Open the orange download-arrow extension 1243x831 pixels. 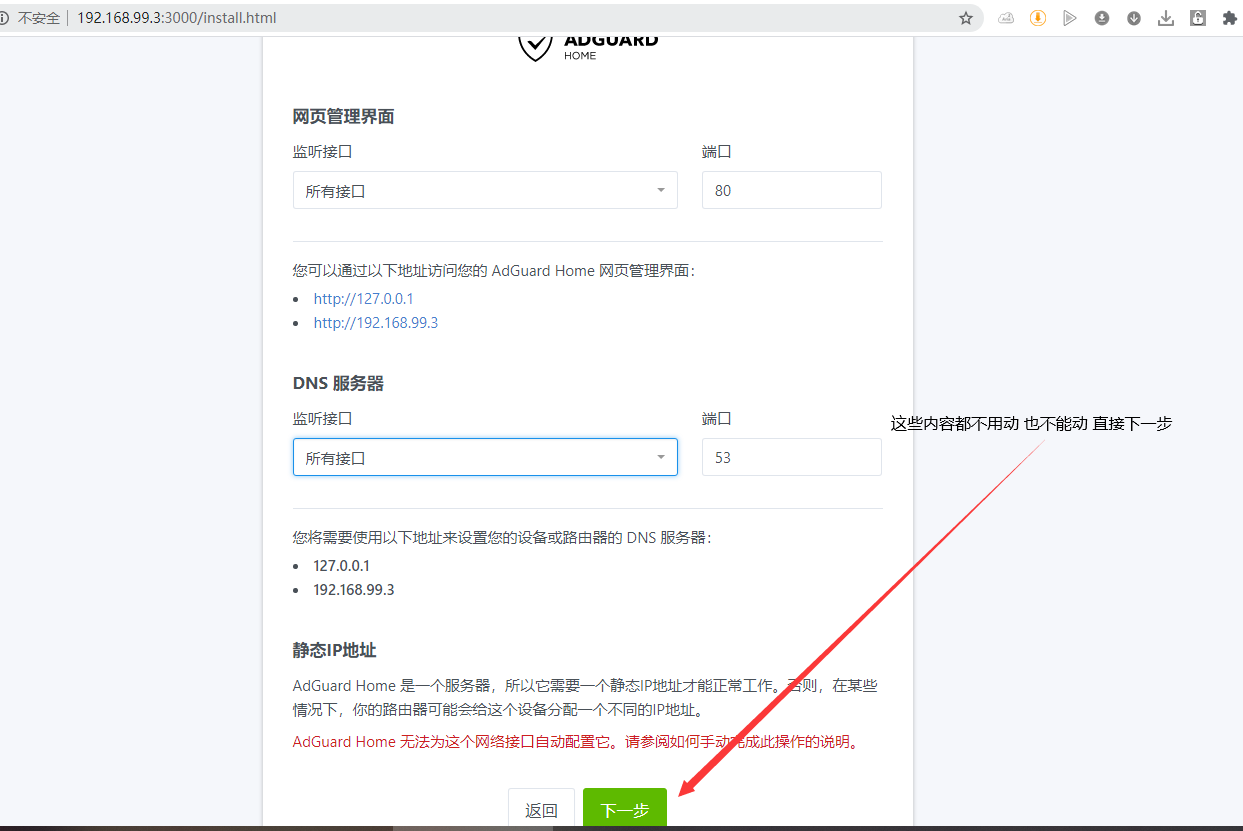click(x=1038, y=18)
